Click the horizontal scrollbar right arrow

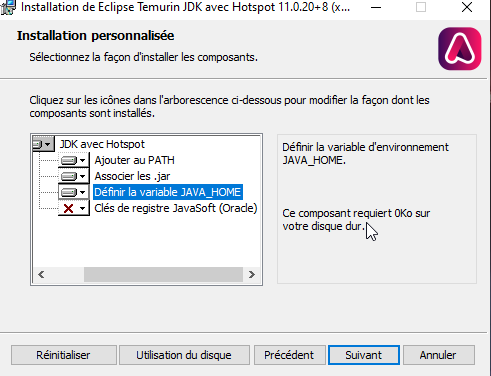(252, 274)
